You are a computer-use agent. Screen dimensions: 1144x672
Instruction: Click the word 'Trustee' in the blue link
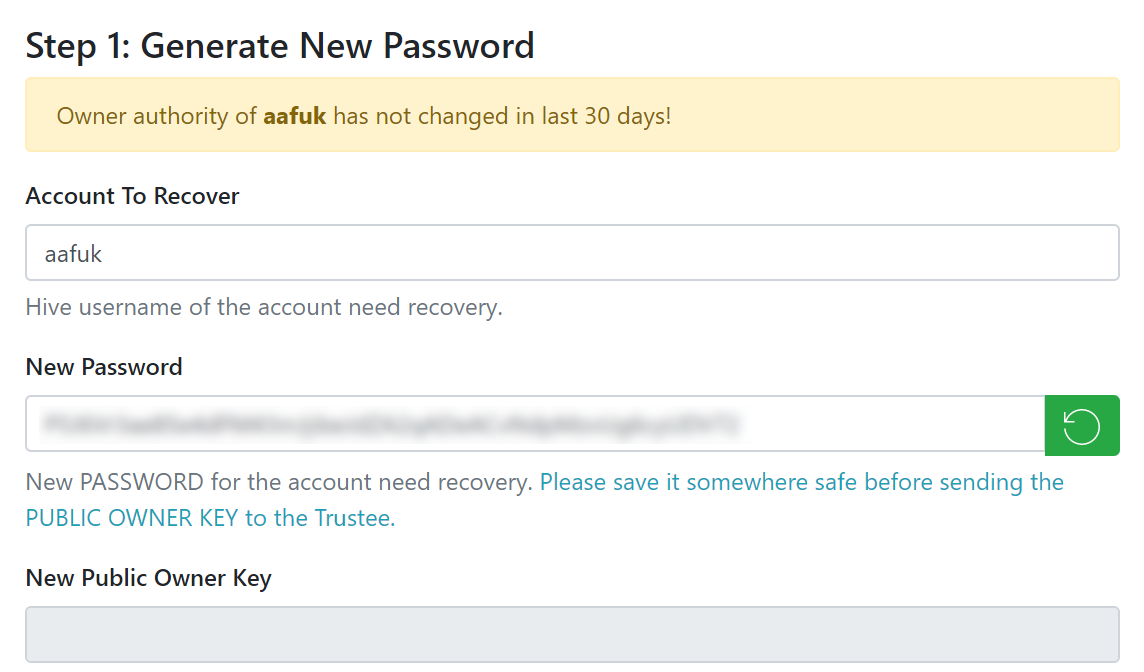click(x=354, y=518)
